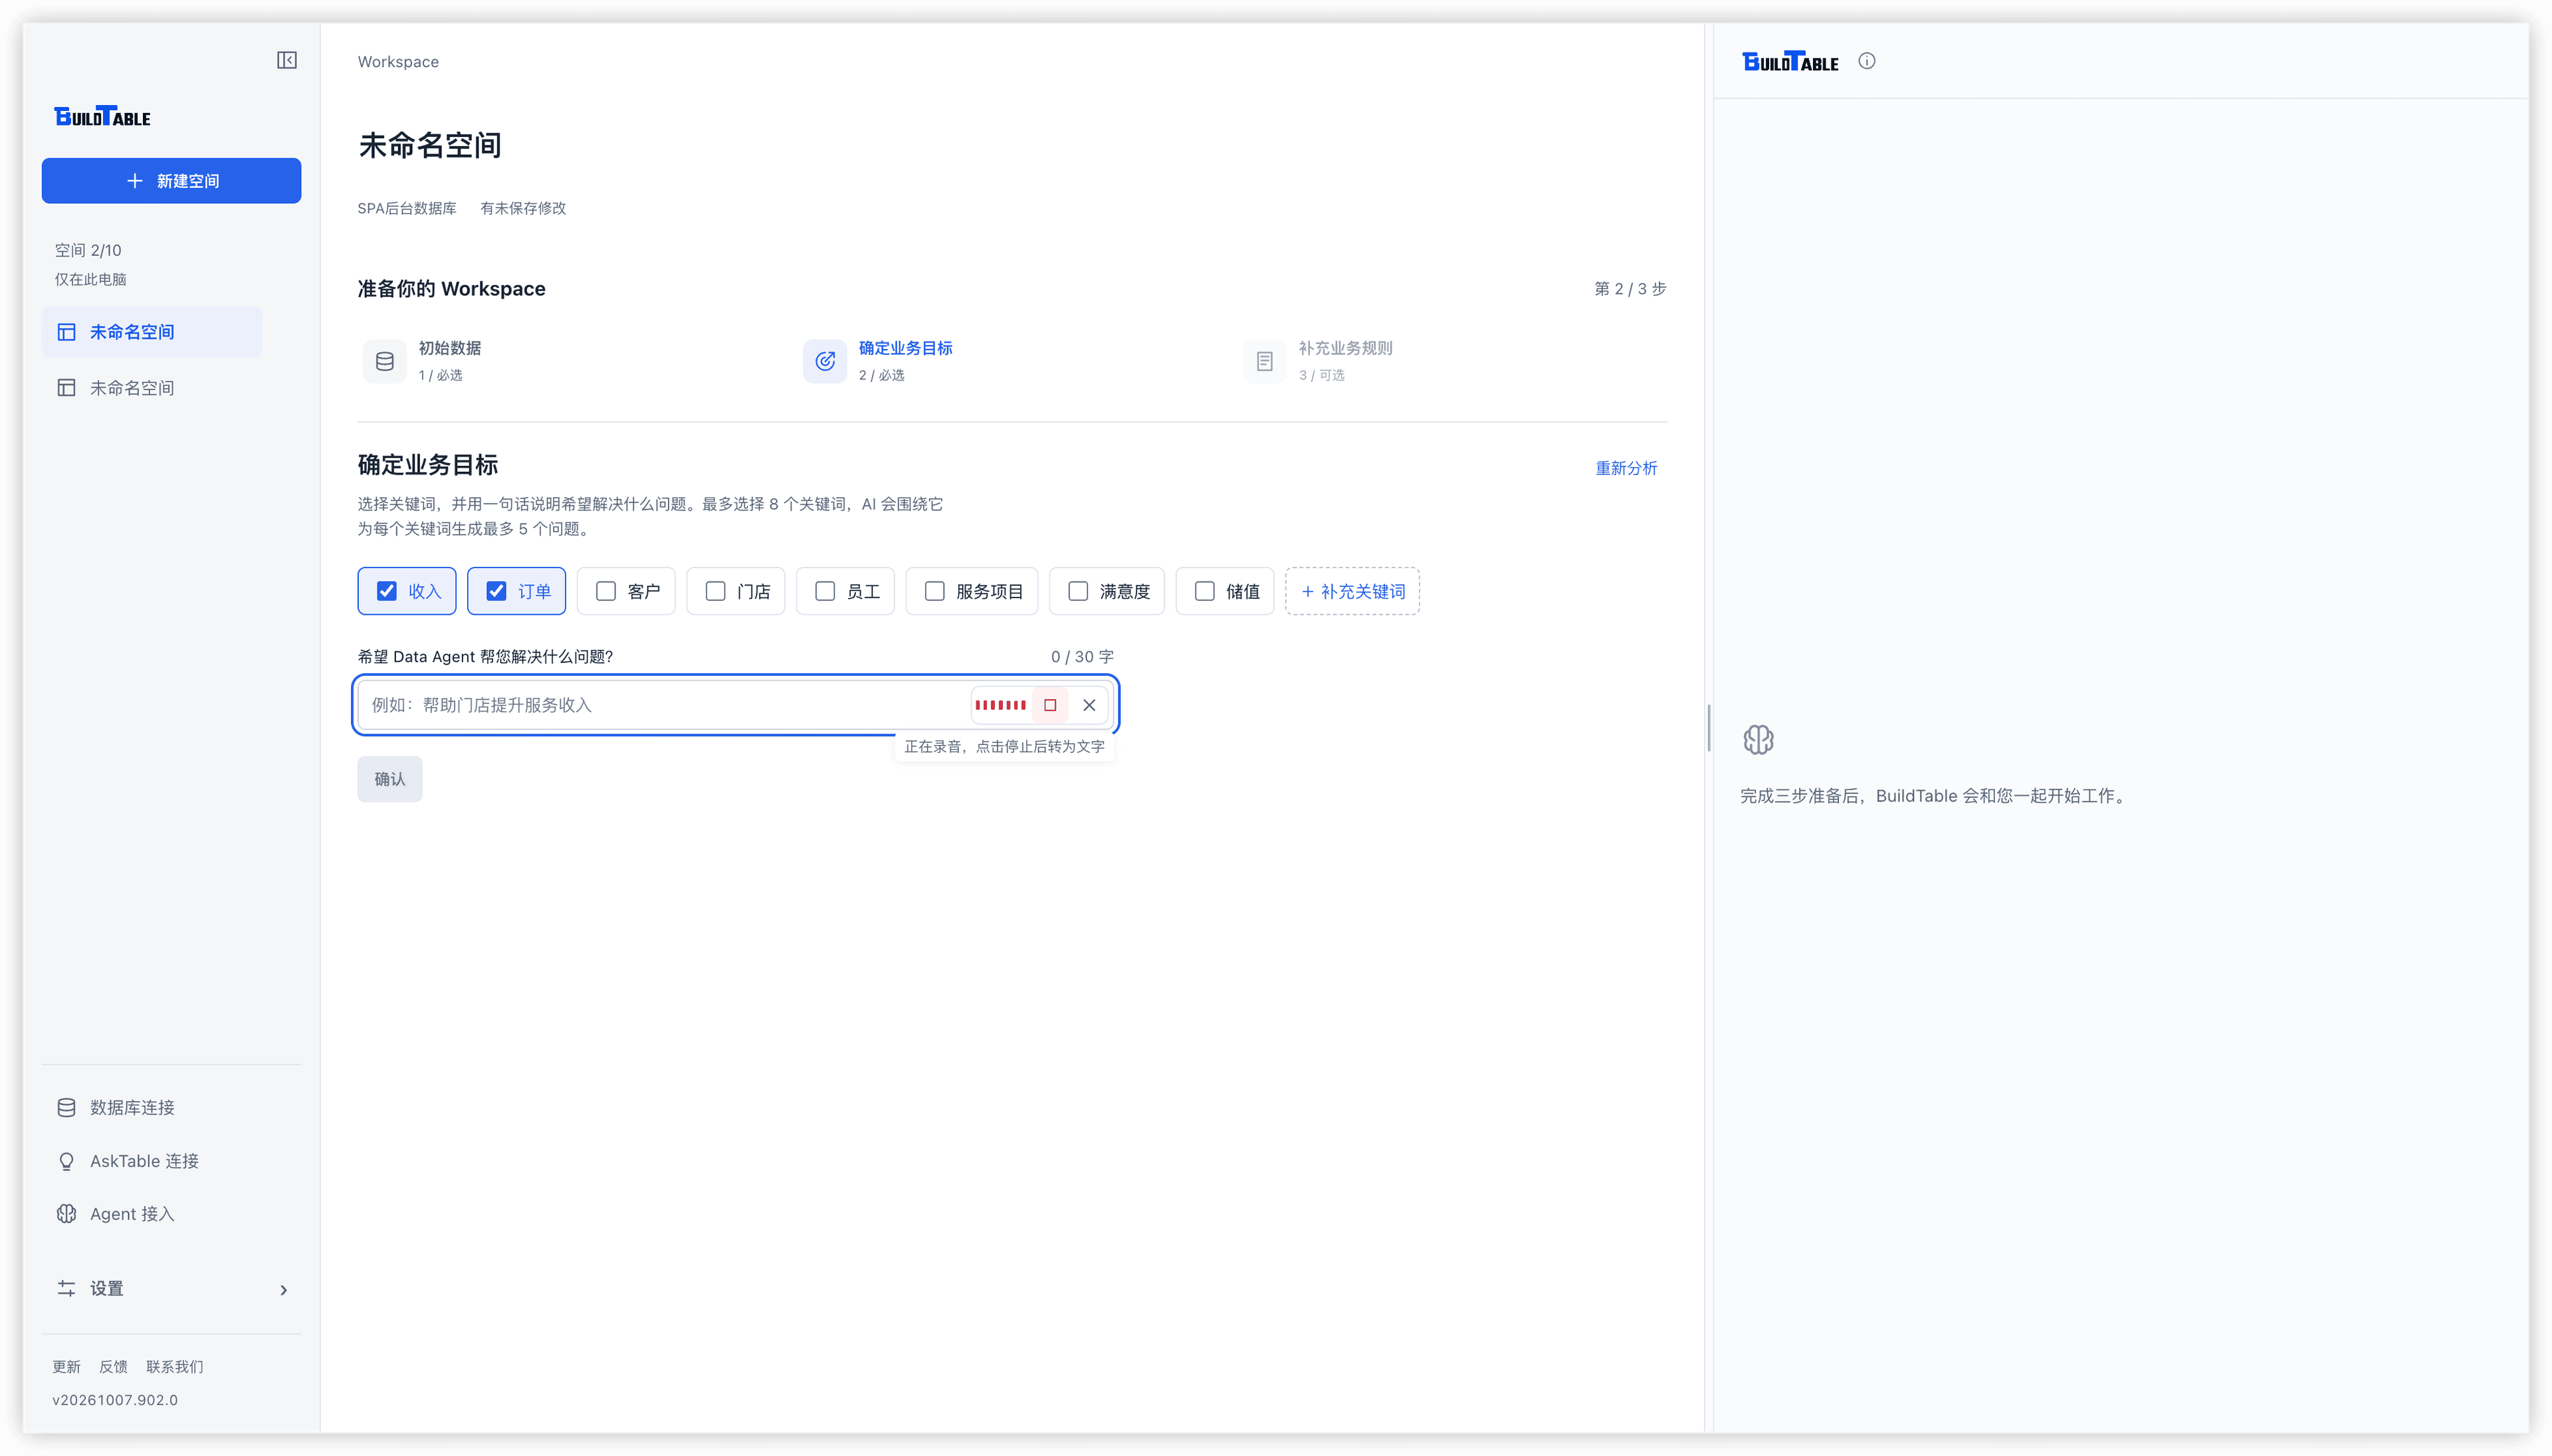Expand the 设置 menu chevron
Screen dimensions: 2552x1456
point(283,1290)
